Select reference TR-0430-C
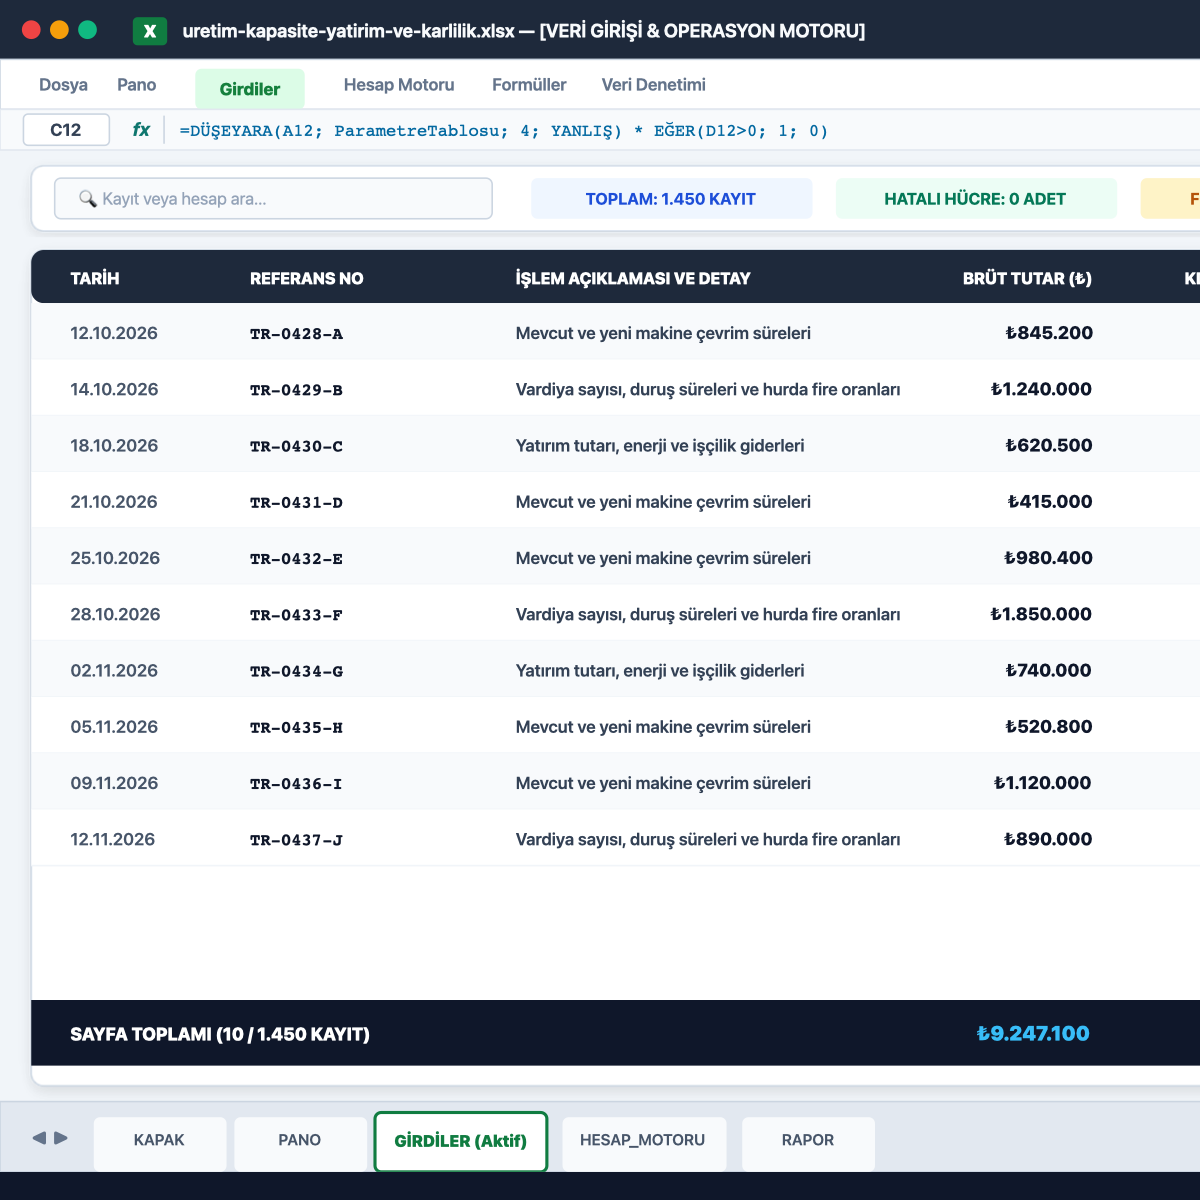 tap(296, 446)
